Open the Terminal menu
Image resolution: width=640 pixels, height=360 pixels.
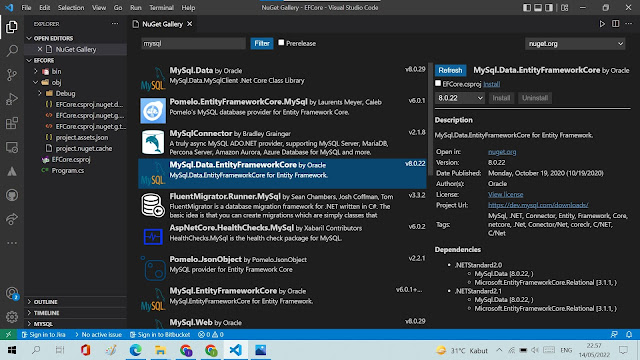[161, 8]
